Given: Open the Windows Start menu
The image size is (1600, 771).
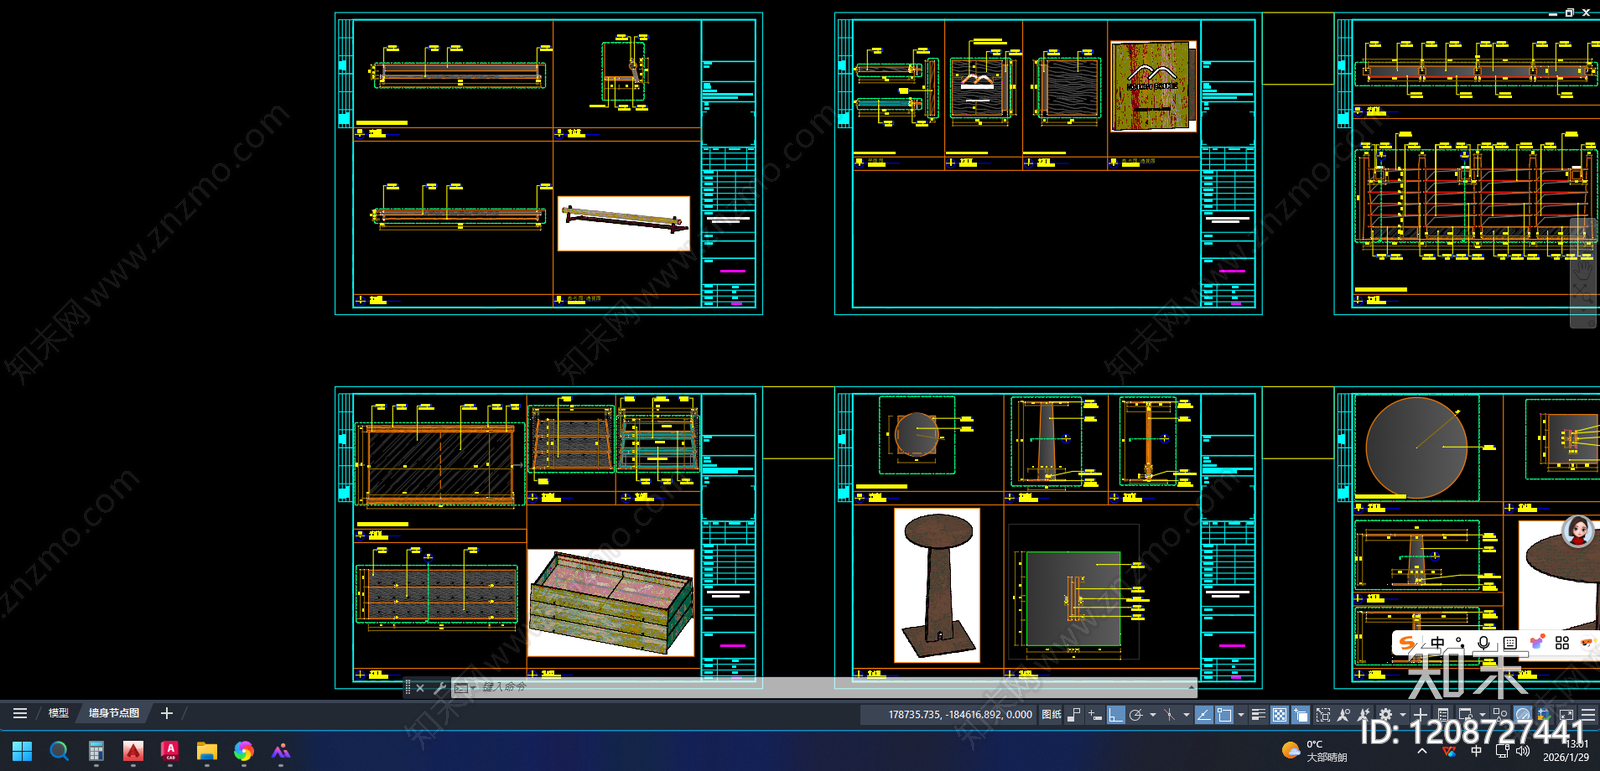Looking at the screenshot, I should 21,751.
